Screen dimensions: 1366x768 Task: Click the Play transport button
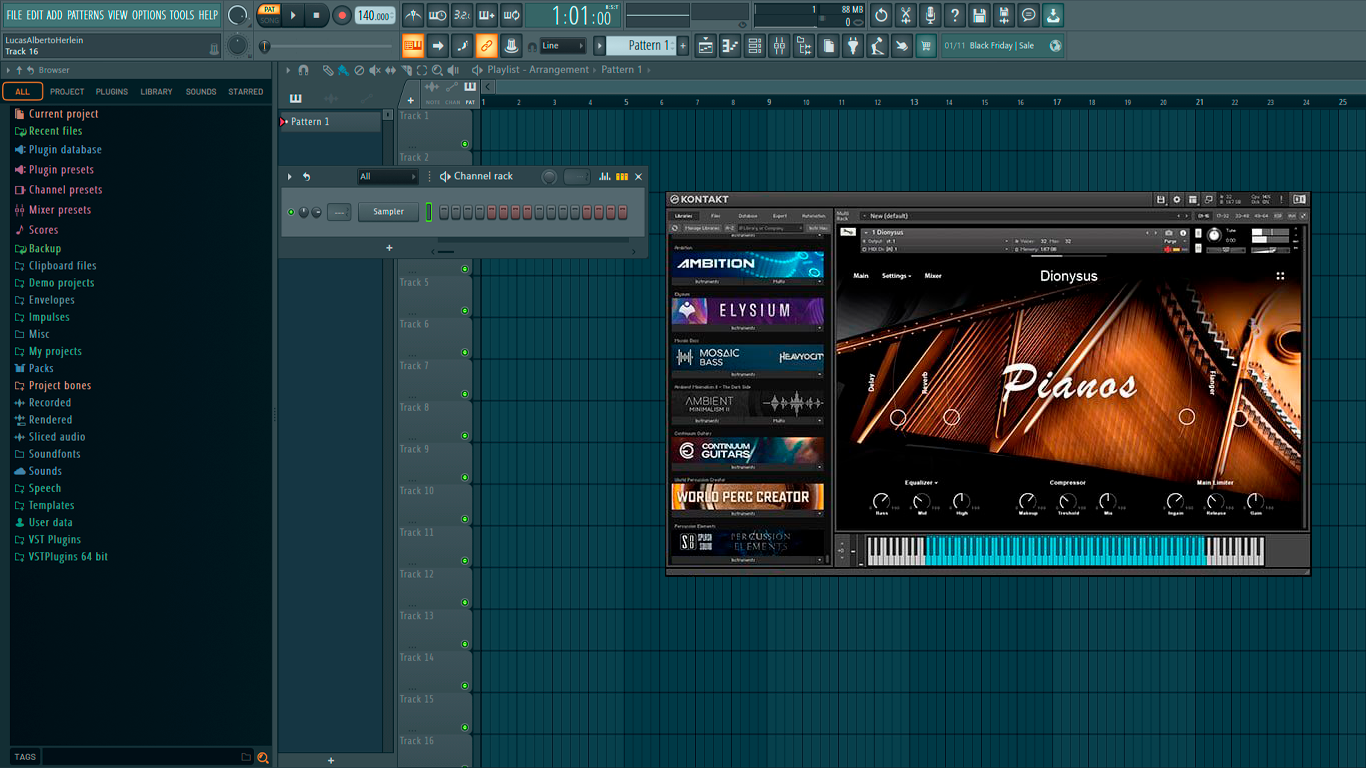[x=293, y=15]
